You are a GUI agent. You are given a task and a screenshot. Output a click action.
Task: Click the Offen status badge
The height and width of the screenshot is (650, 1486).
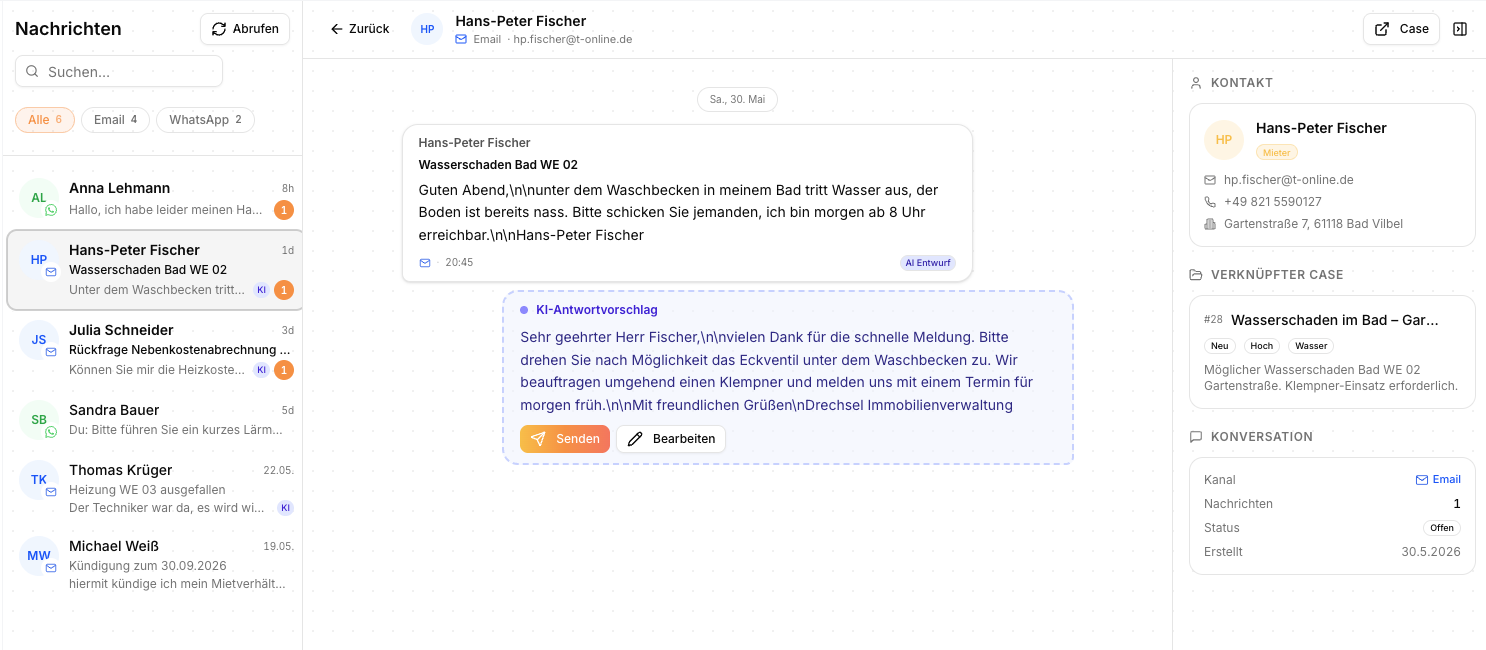coord(1442,528)
